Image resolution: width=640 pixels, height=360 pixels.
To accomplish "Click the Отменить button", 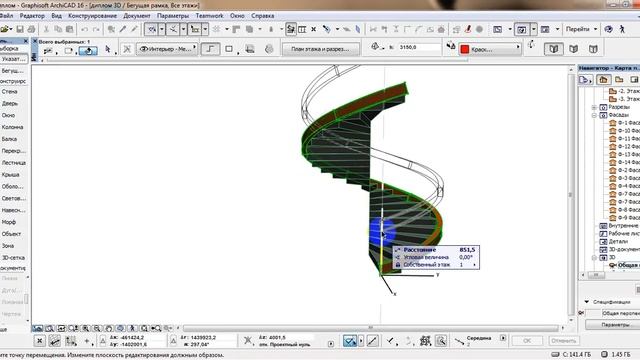I will point(563,340).
